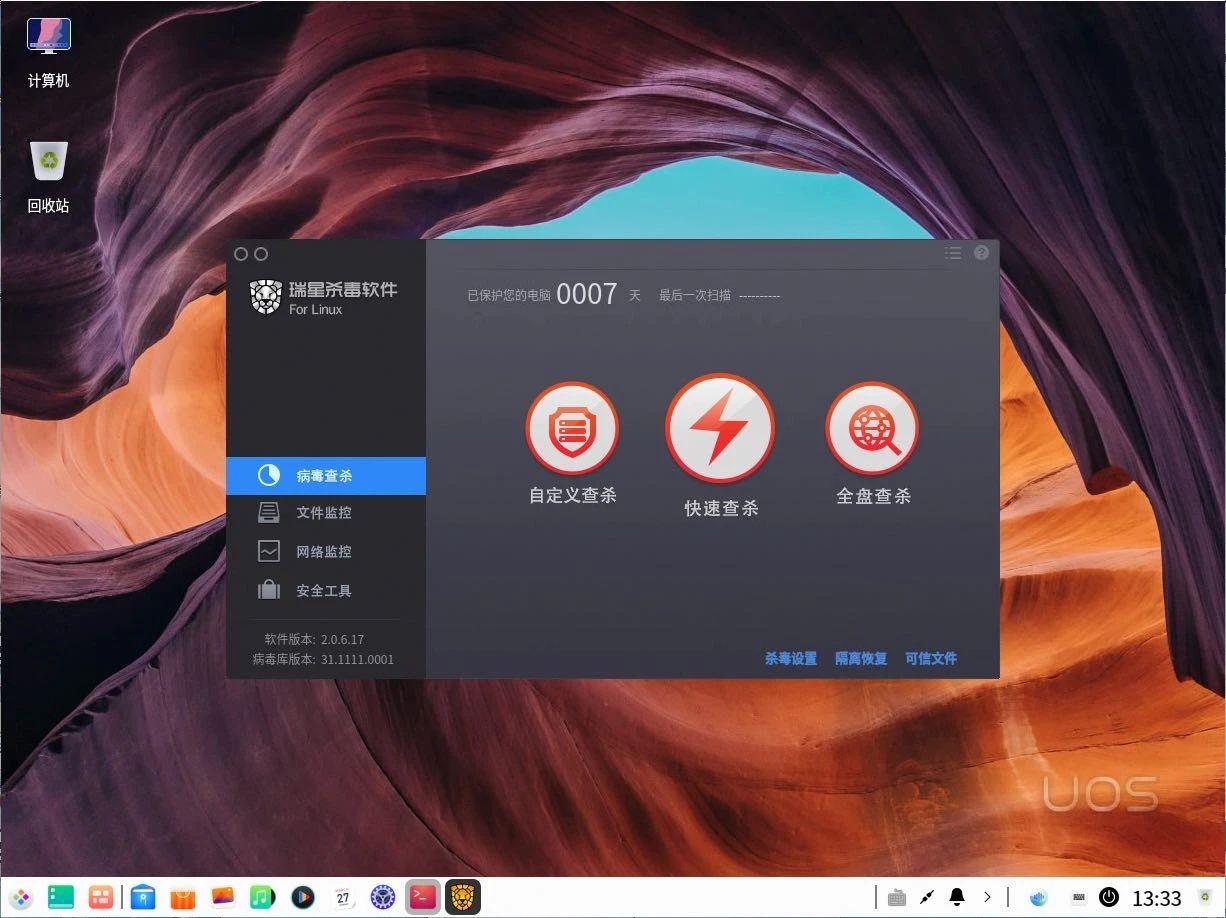Select 病毒查杀 in the sidebar
The width and height of the screenshot is (1226, 918).
(x=326, y=476)
